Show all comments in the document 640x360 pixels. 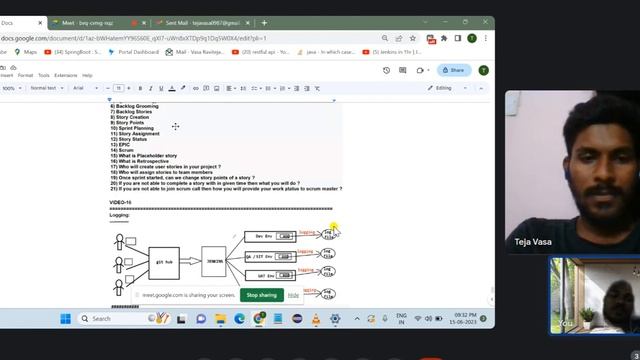(403, 70)
